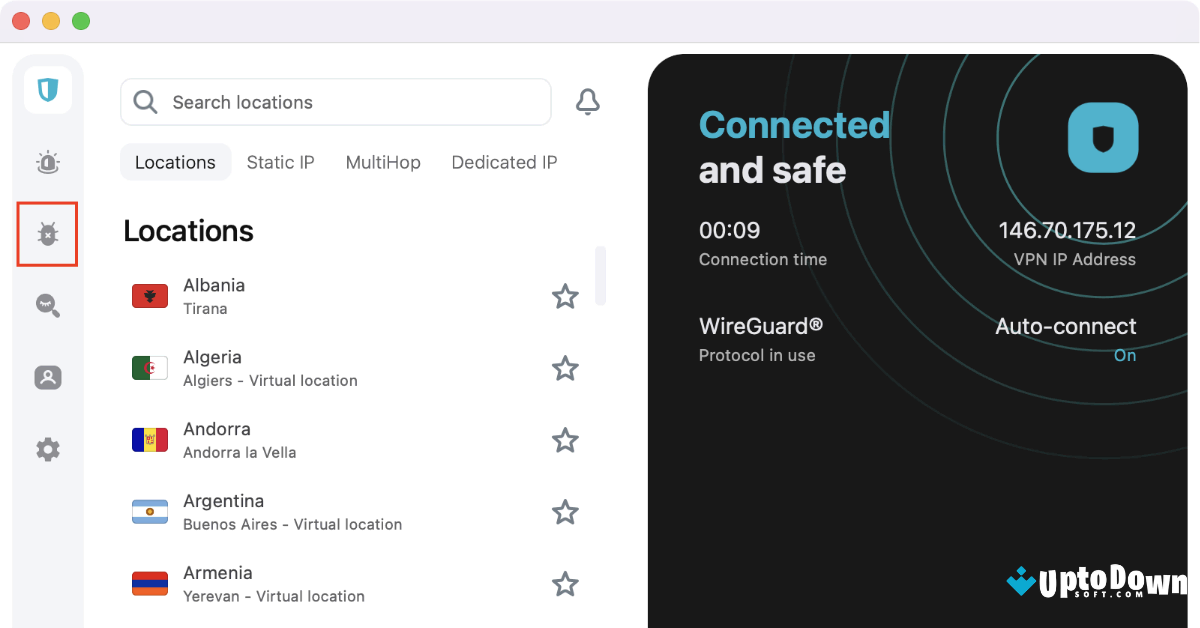The height and width of the screenshot is (628, 1200).
Task: Mark Armenia as favorite
Action: point(566,584)
